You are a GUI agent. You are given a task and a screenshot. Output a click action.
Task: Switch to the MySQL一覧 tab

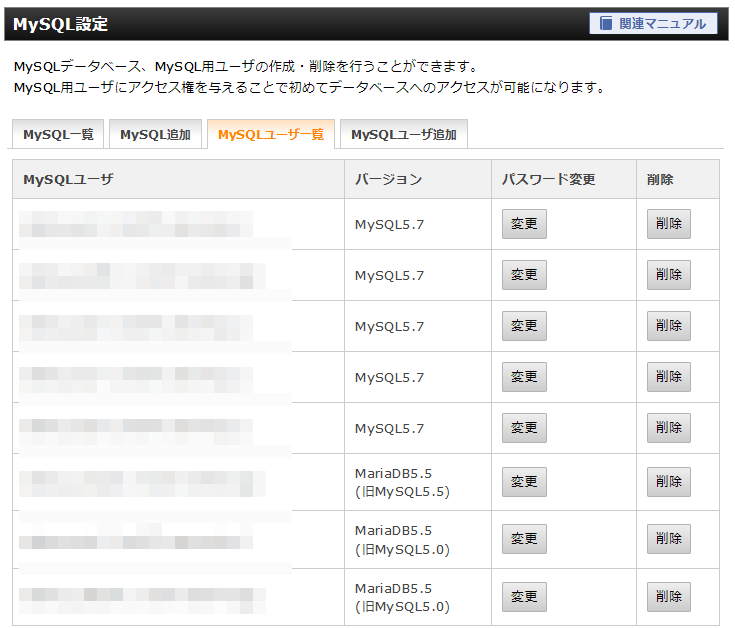point(58,135)
